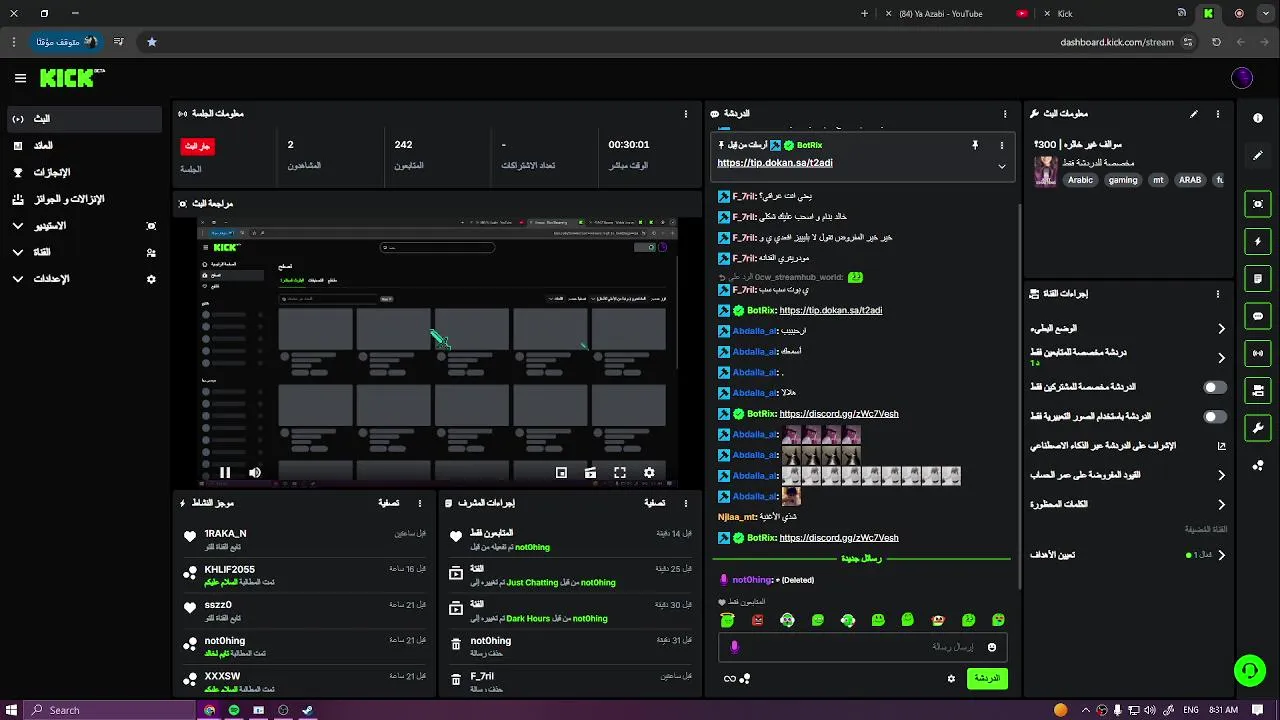Toggle the note widget in right sidebar
The image size is (1280, 720).
click(1258, 279)
